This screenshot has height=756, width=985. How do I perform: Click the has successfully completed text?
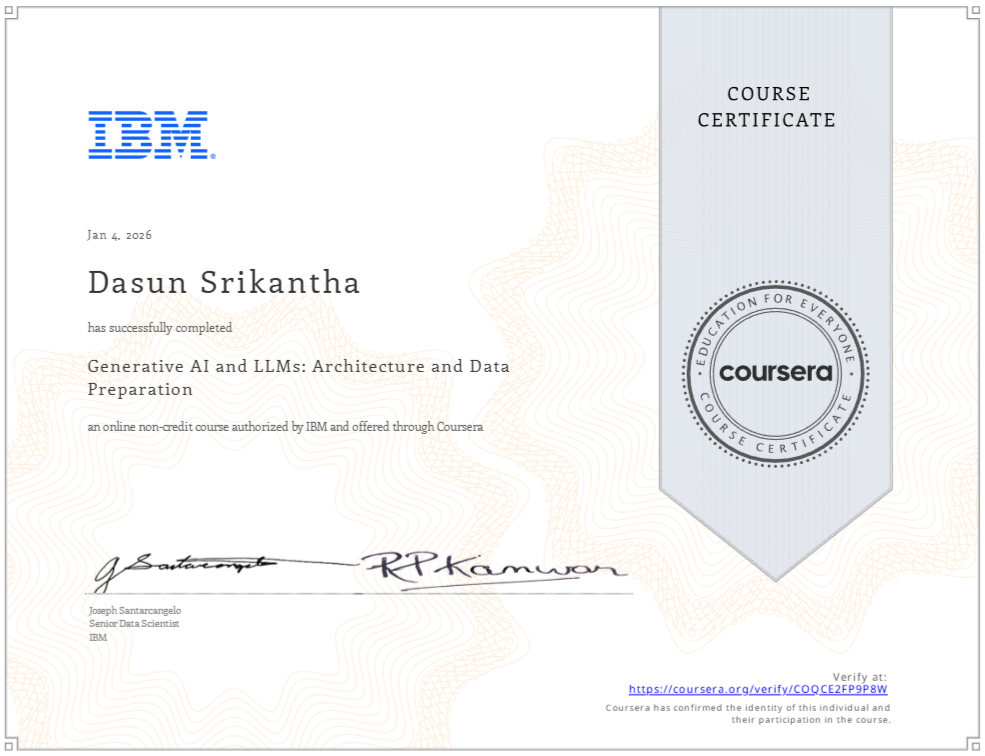click(159, 327)
